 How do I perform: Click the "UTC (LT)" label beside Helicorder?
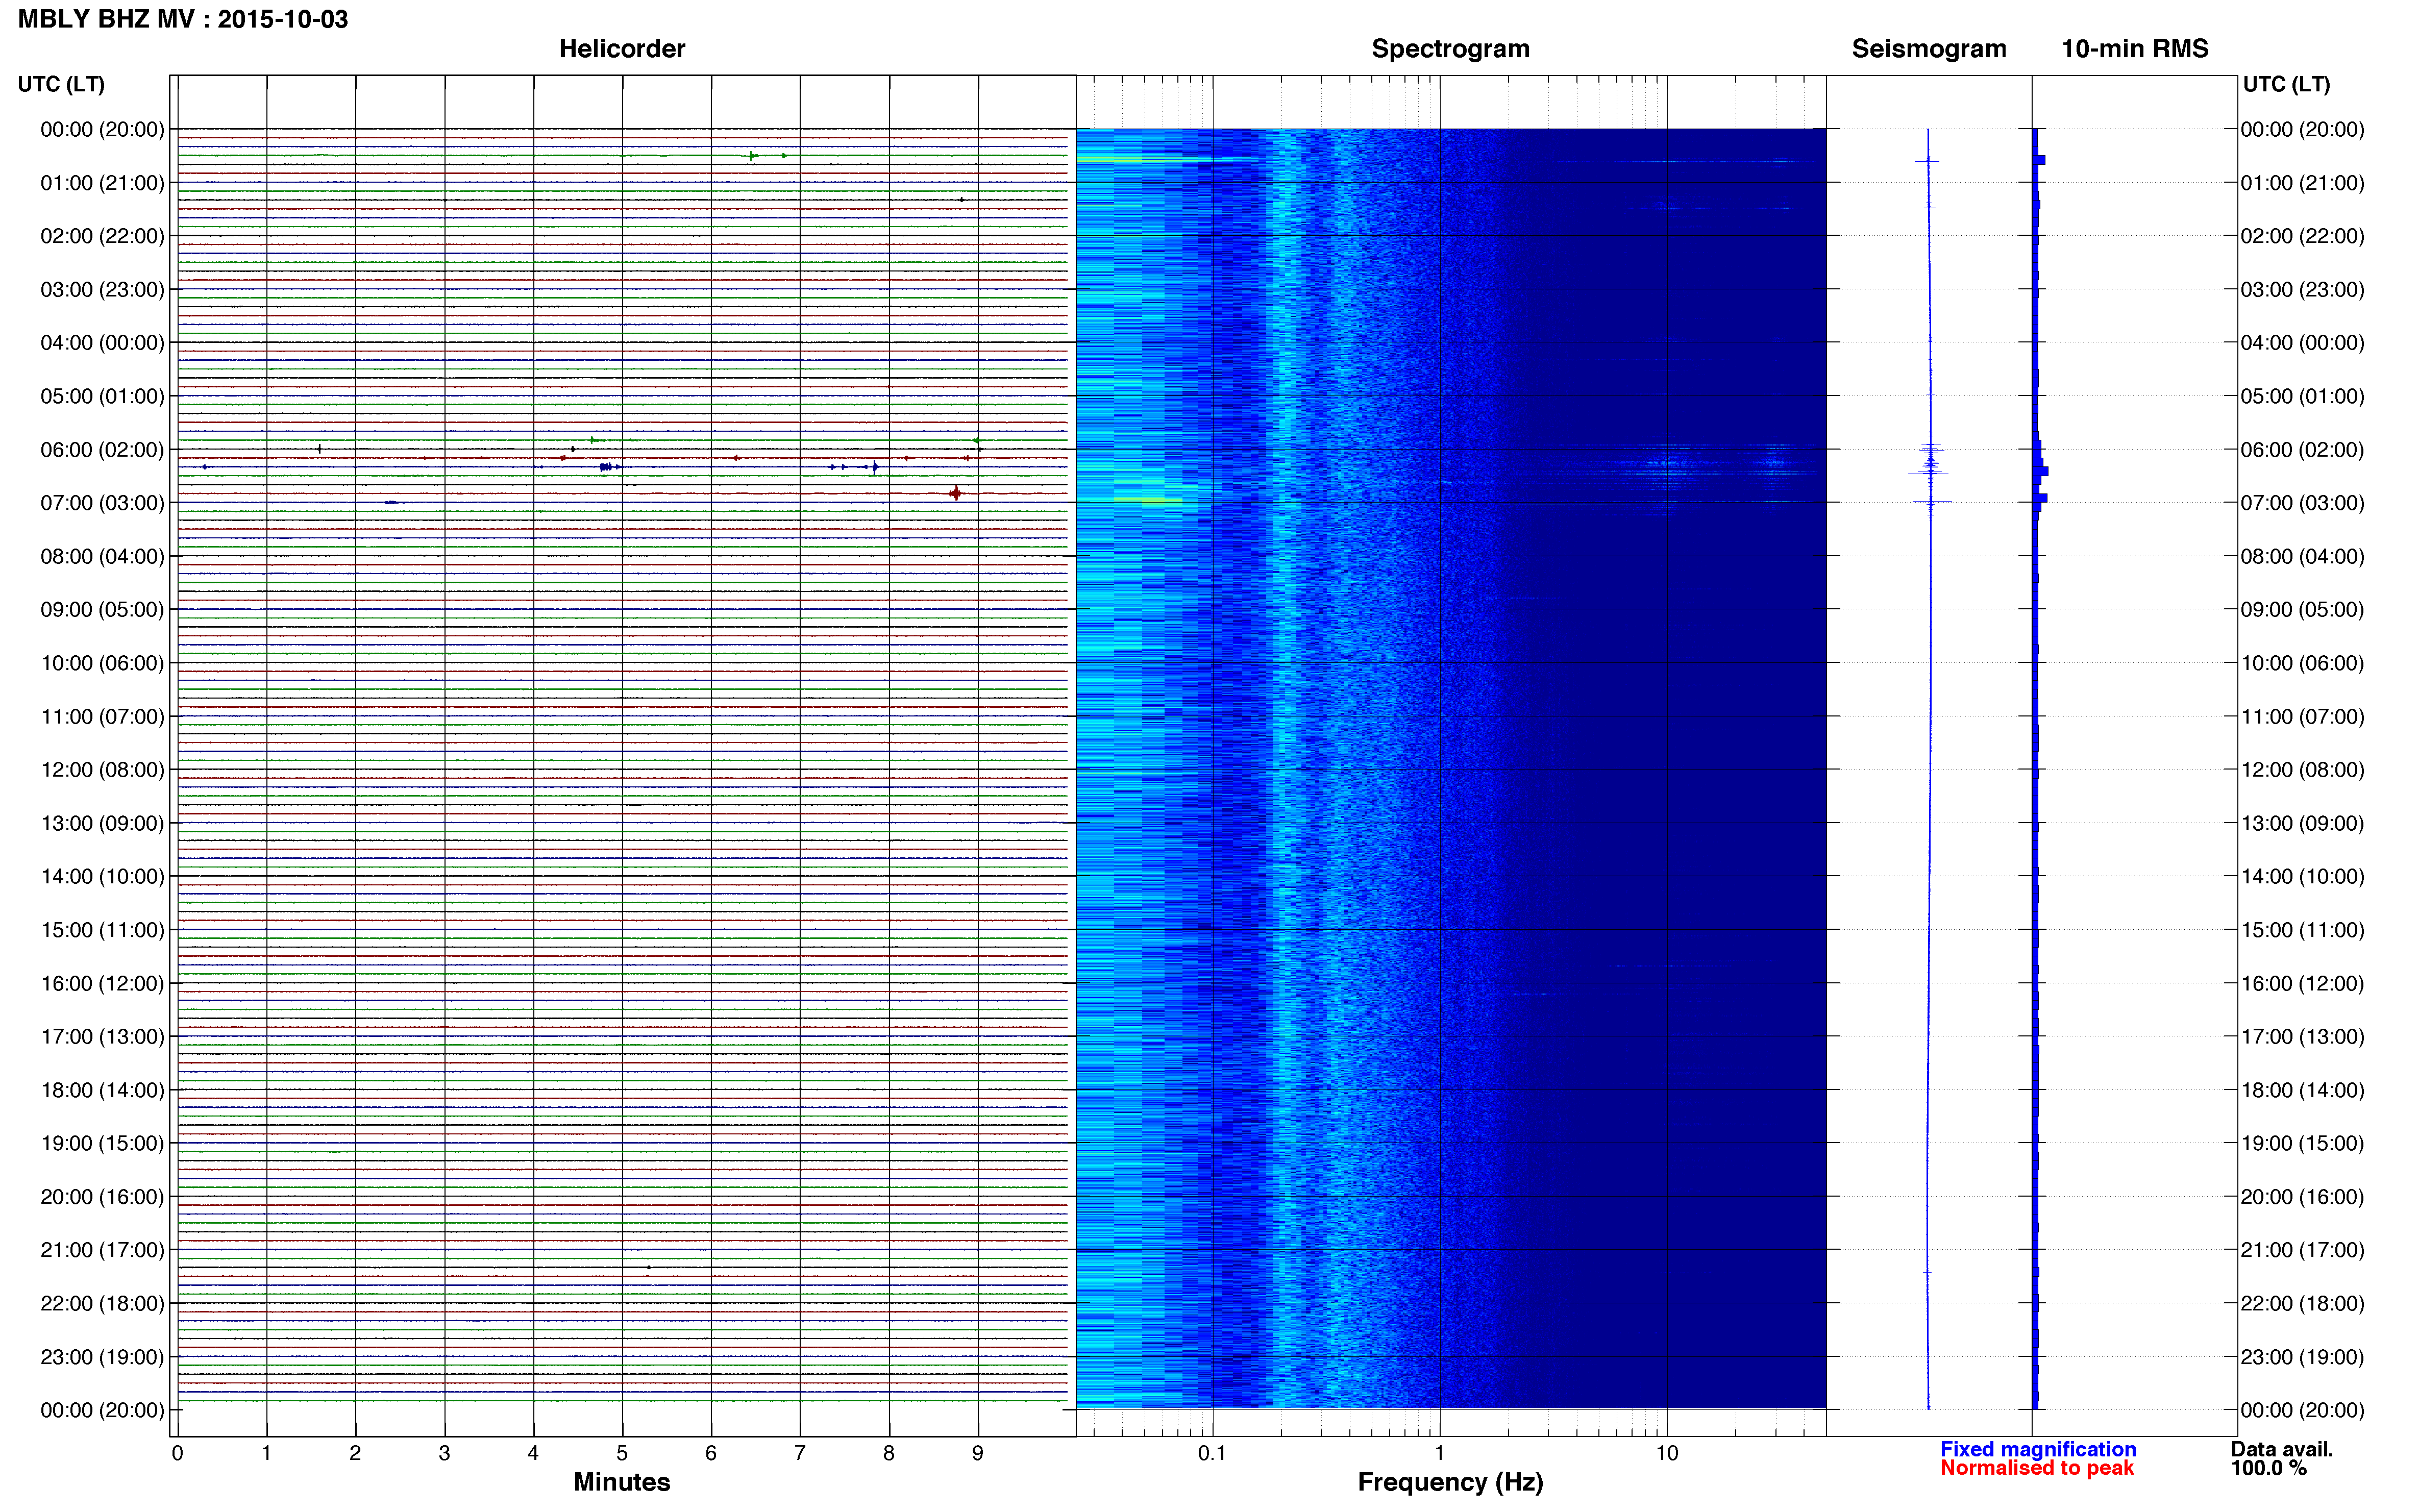[61, 84]
